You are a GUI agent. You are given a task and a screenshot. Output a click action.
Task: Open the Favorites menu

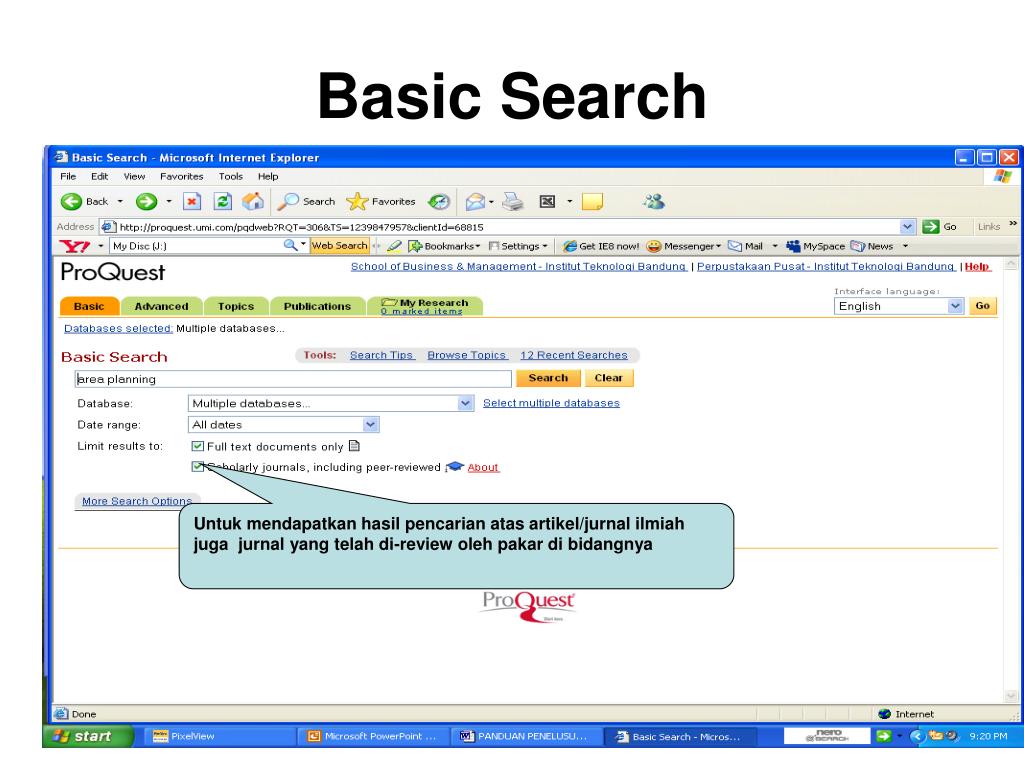[182, 176]
